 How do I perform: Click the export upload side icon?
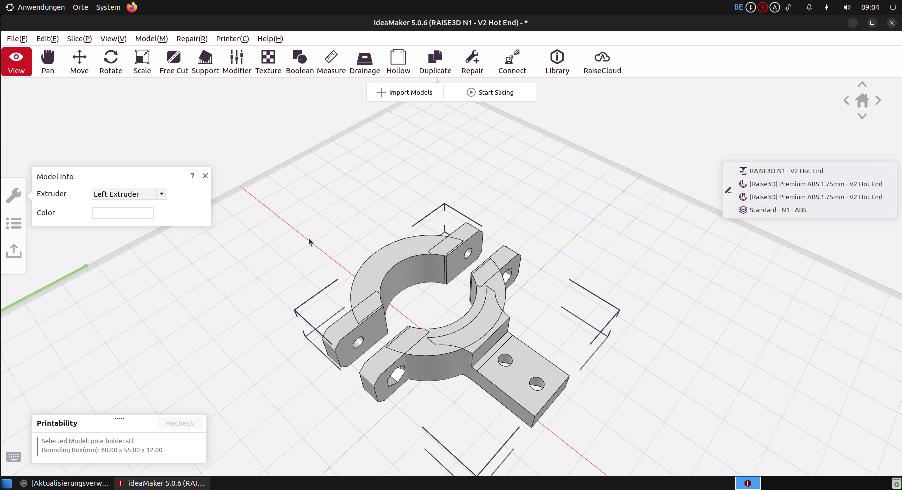pos(13,251)
